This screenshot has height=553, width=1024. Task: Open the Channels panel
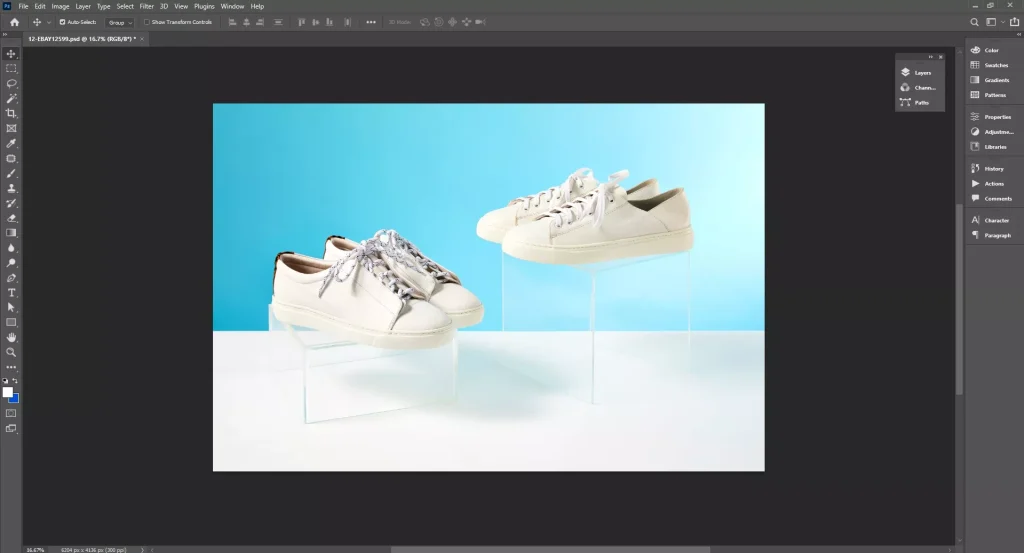click(920, 87)
